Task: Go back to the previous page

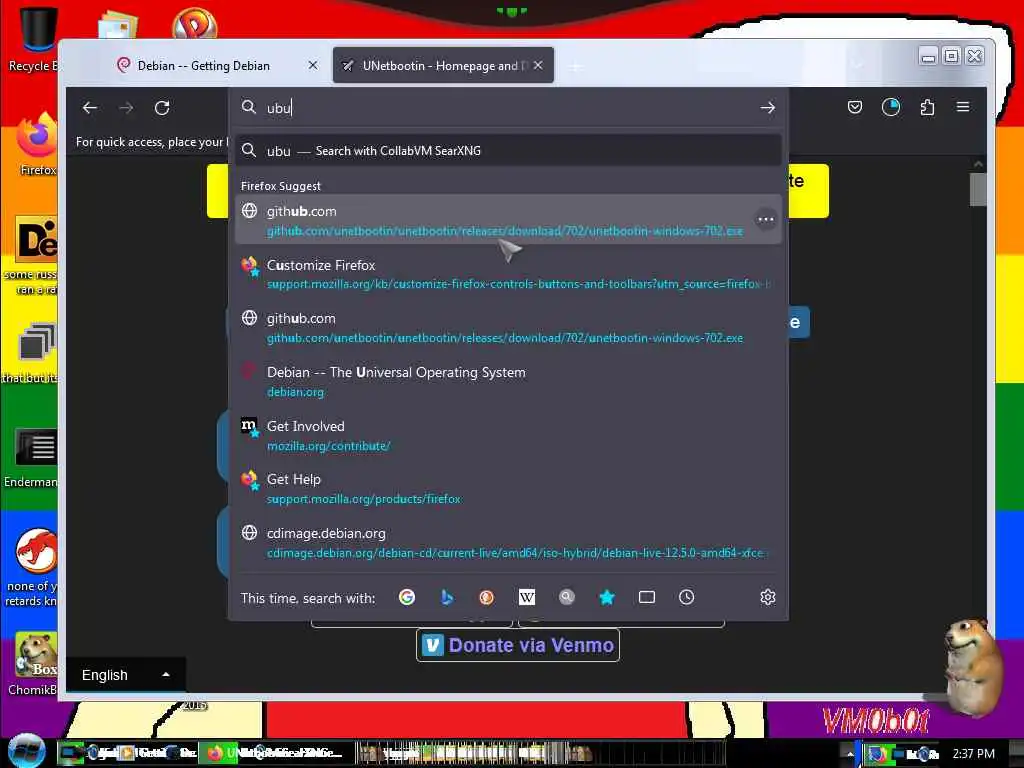Action: click(90, 108)
